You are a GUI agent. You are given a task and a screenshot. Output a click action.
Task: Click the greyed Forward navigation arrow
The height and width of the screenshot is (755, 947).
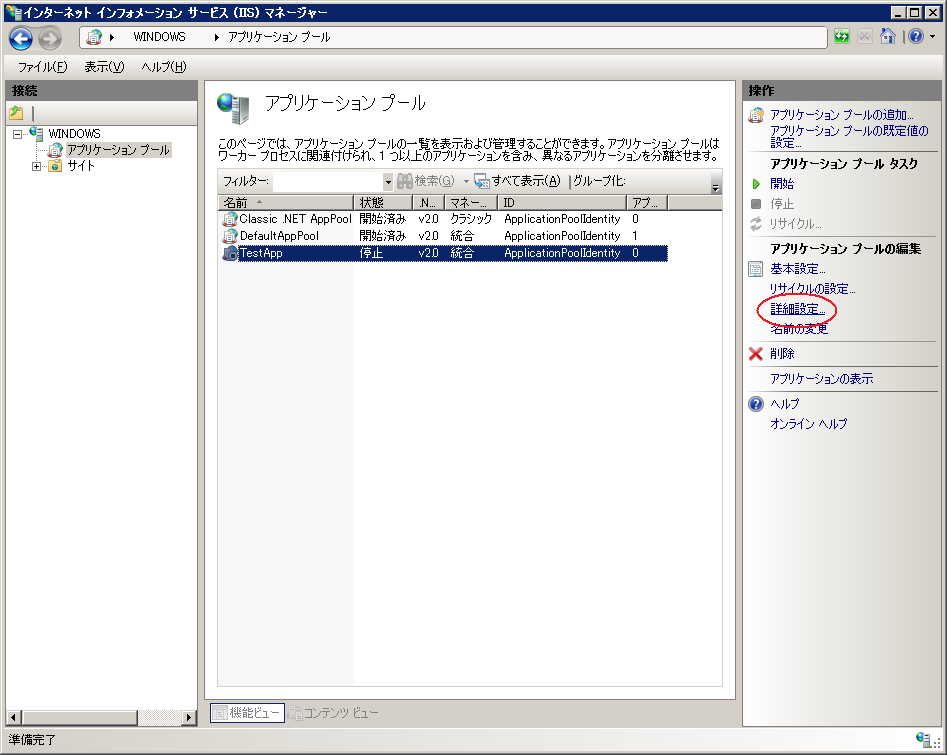(50, 39)
